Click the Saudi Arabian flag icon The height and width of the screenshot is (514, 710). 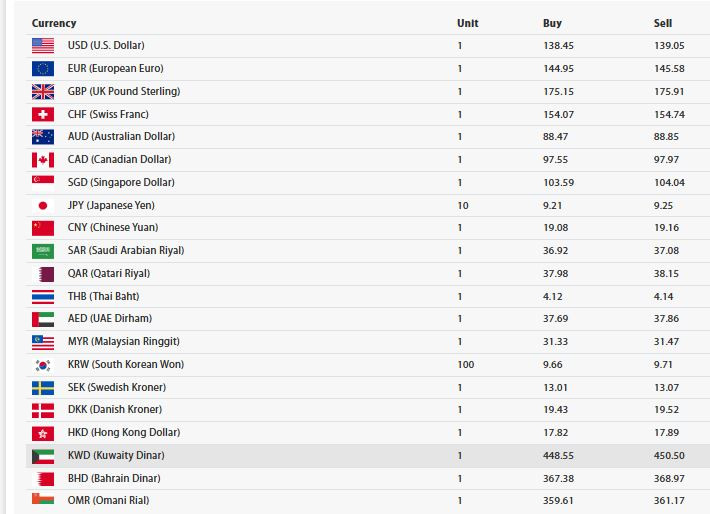pyautogui.click(x=43, y=251)
